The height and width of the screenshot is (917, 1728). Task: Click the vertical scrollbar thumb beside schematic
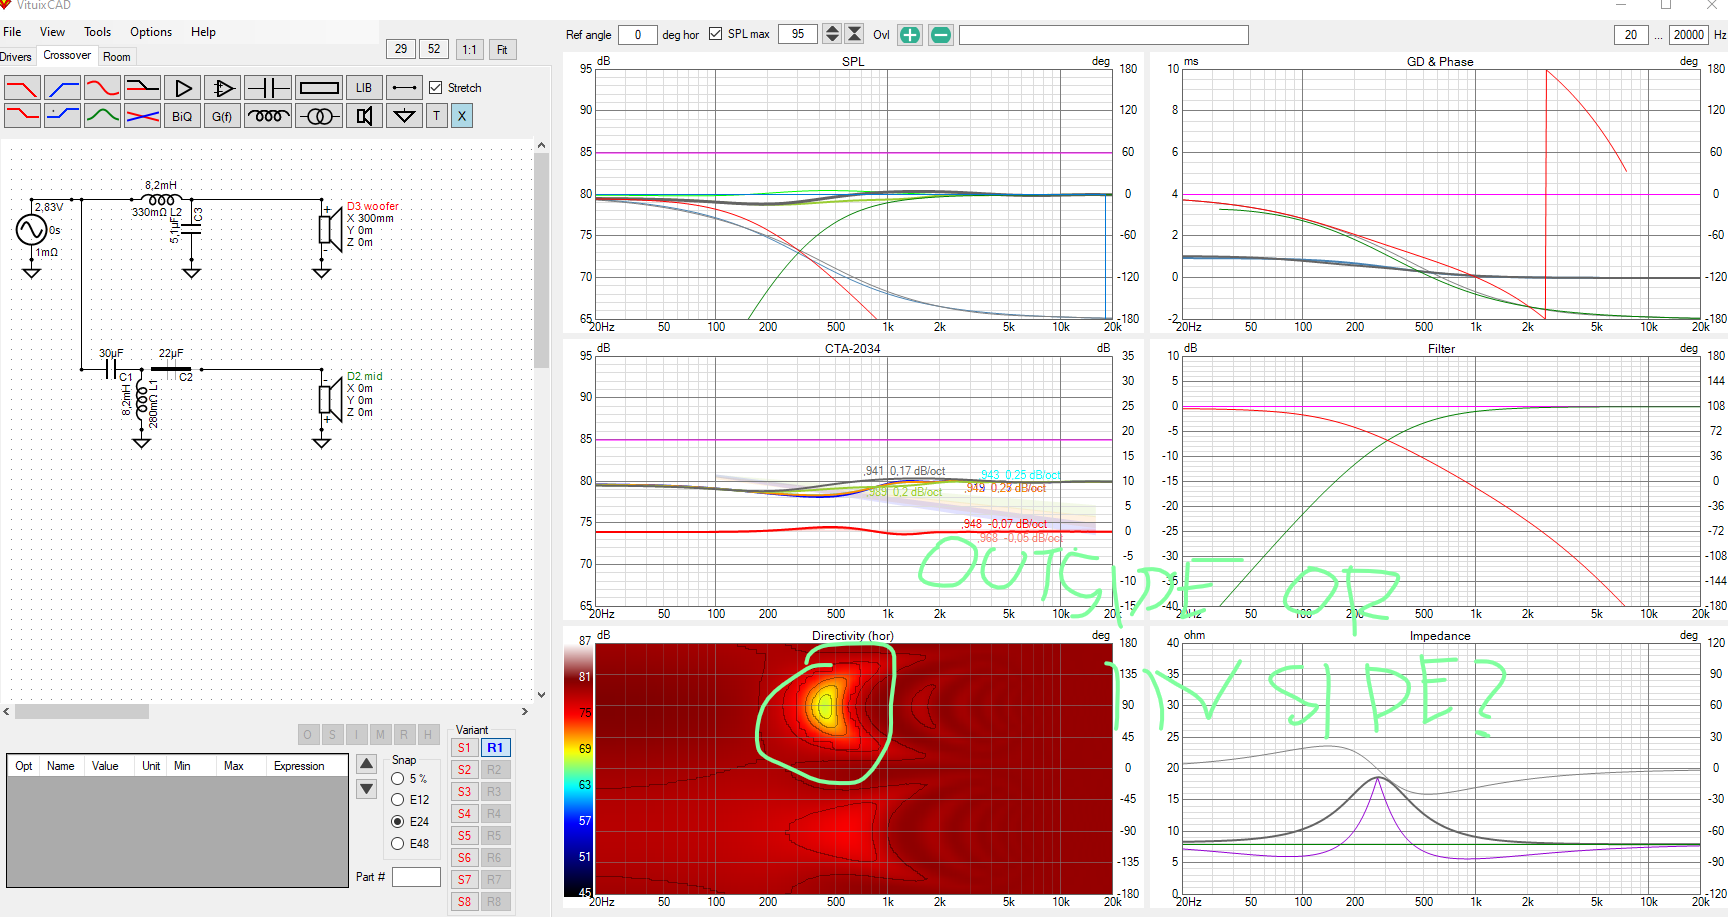point(541,260)
